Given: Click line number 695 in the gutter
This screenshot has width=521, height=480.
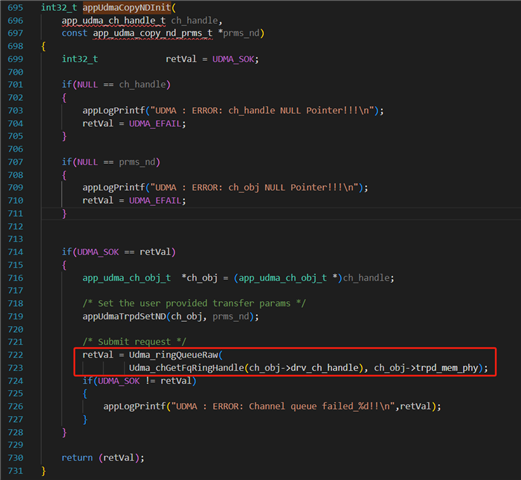Looking at the screenshot, I should click(x=15, y=8).
